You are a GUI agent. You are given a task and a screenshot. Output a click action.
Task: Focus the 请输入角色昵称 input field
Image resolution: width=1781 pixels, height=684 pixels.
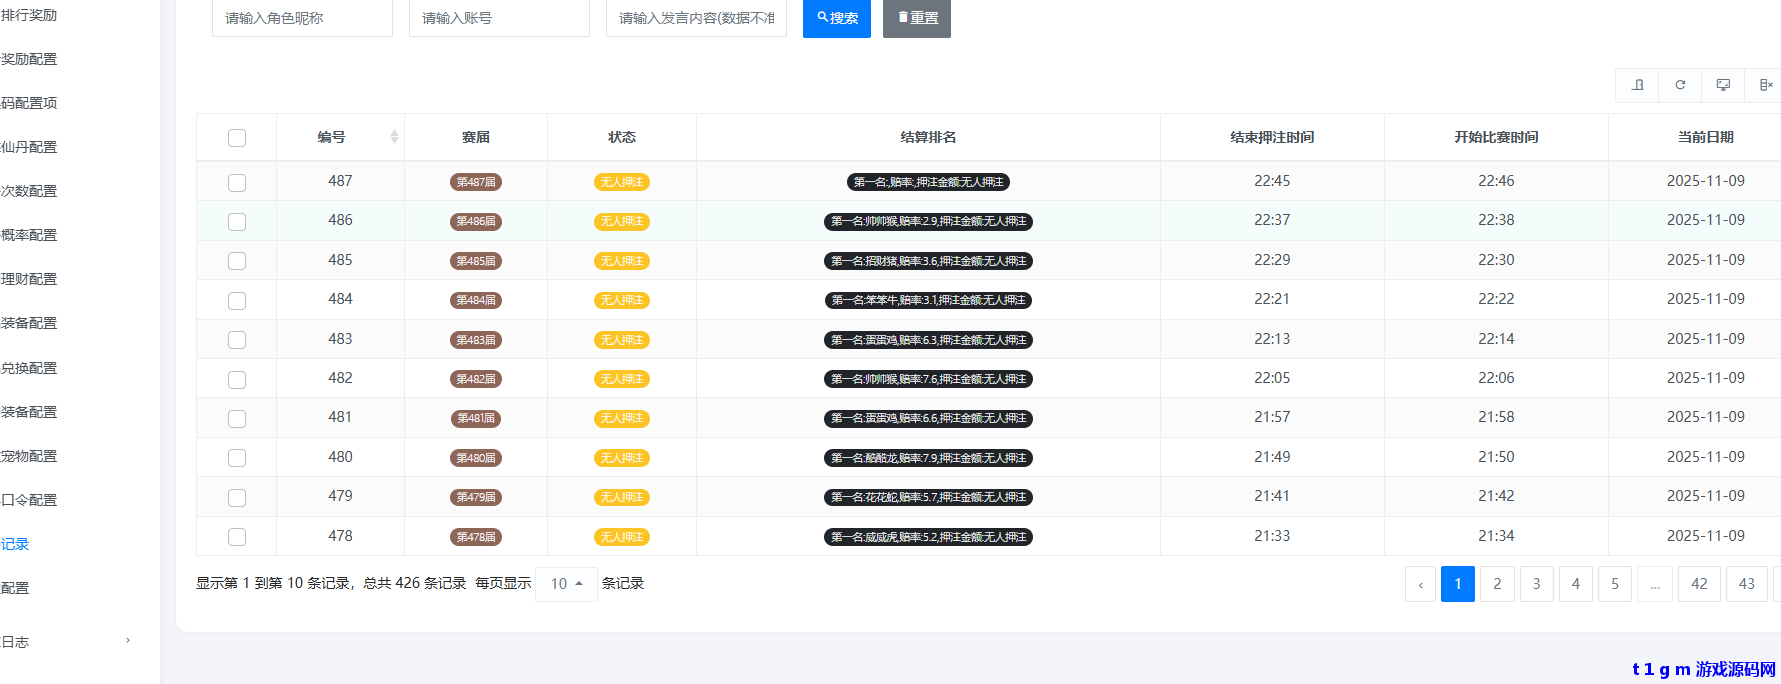coord(302,18)
